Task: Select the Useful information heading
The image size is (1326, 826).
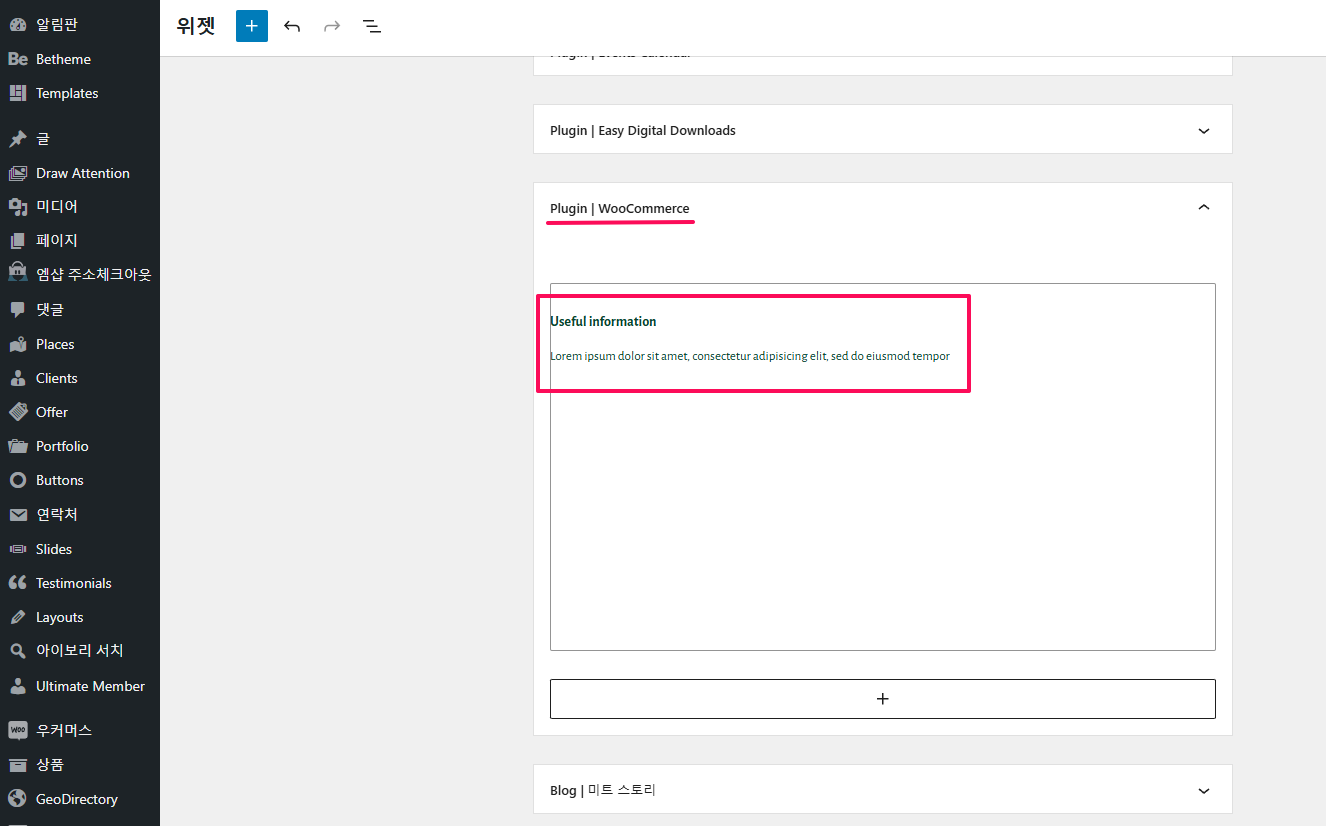Action: click(x=603, y=321)
